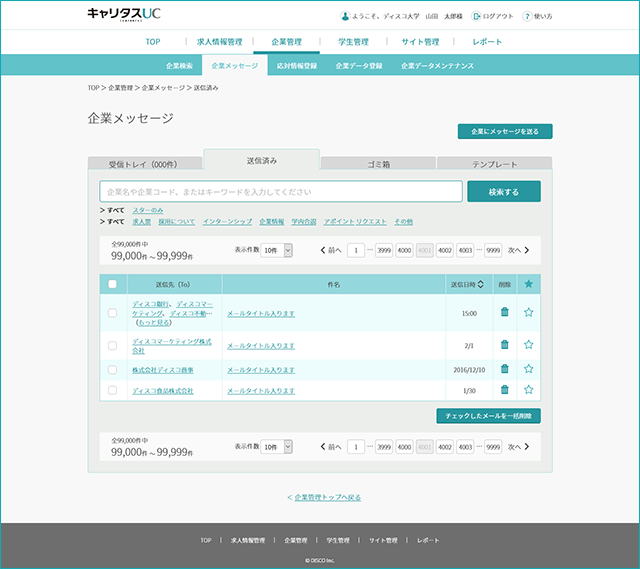Go to page 3999 in top pager
This screenshot has width=640, height=569.
click(384, 250)
